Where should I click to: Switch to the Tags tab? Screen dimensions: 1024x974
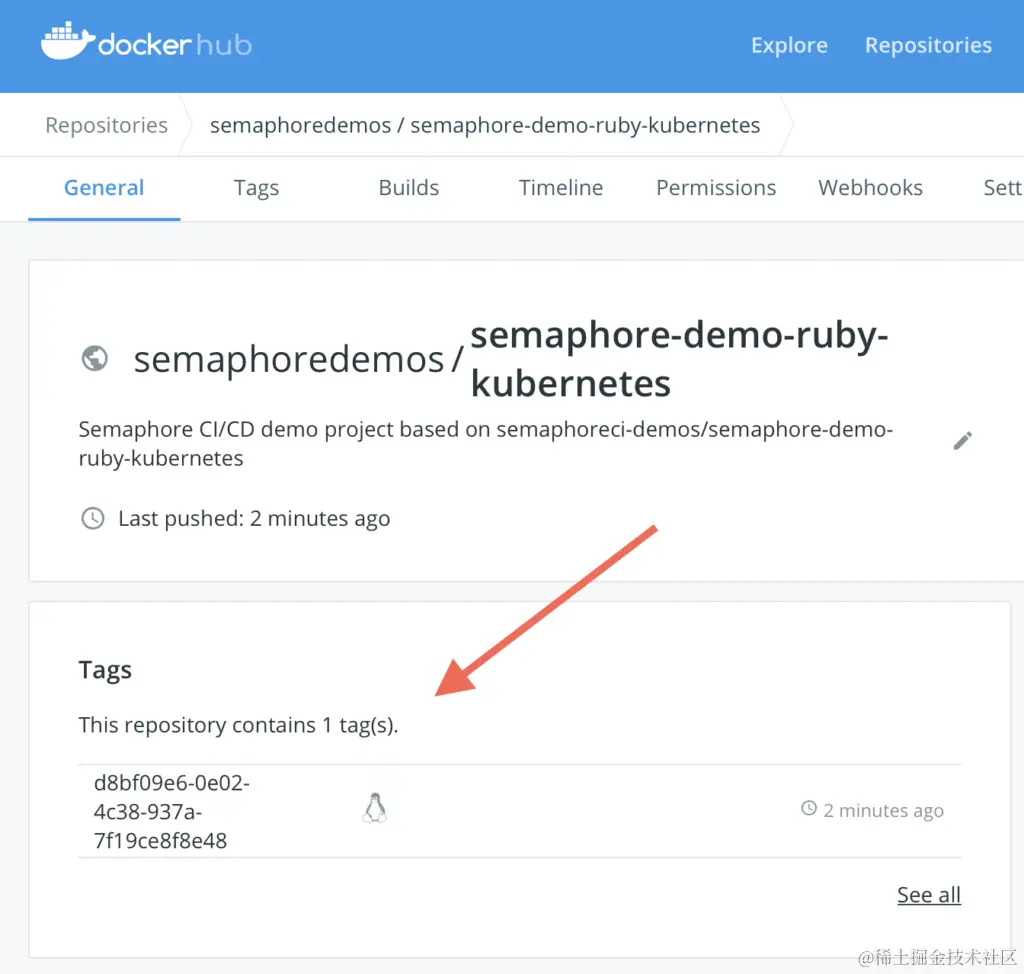(256, 188)
